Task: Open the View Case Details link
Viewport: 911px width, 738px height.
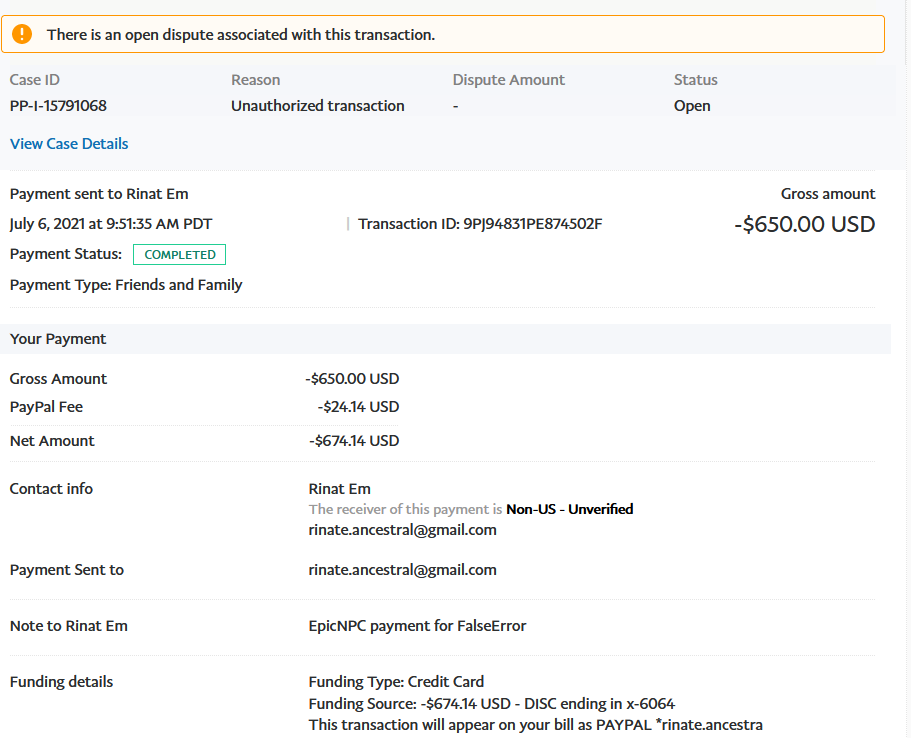Action: coord(69,144)
